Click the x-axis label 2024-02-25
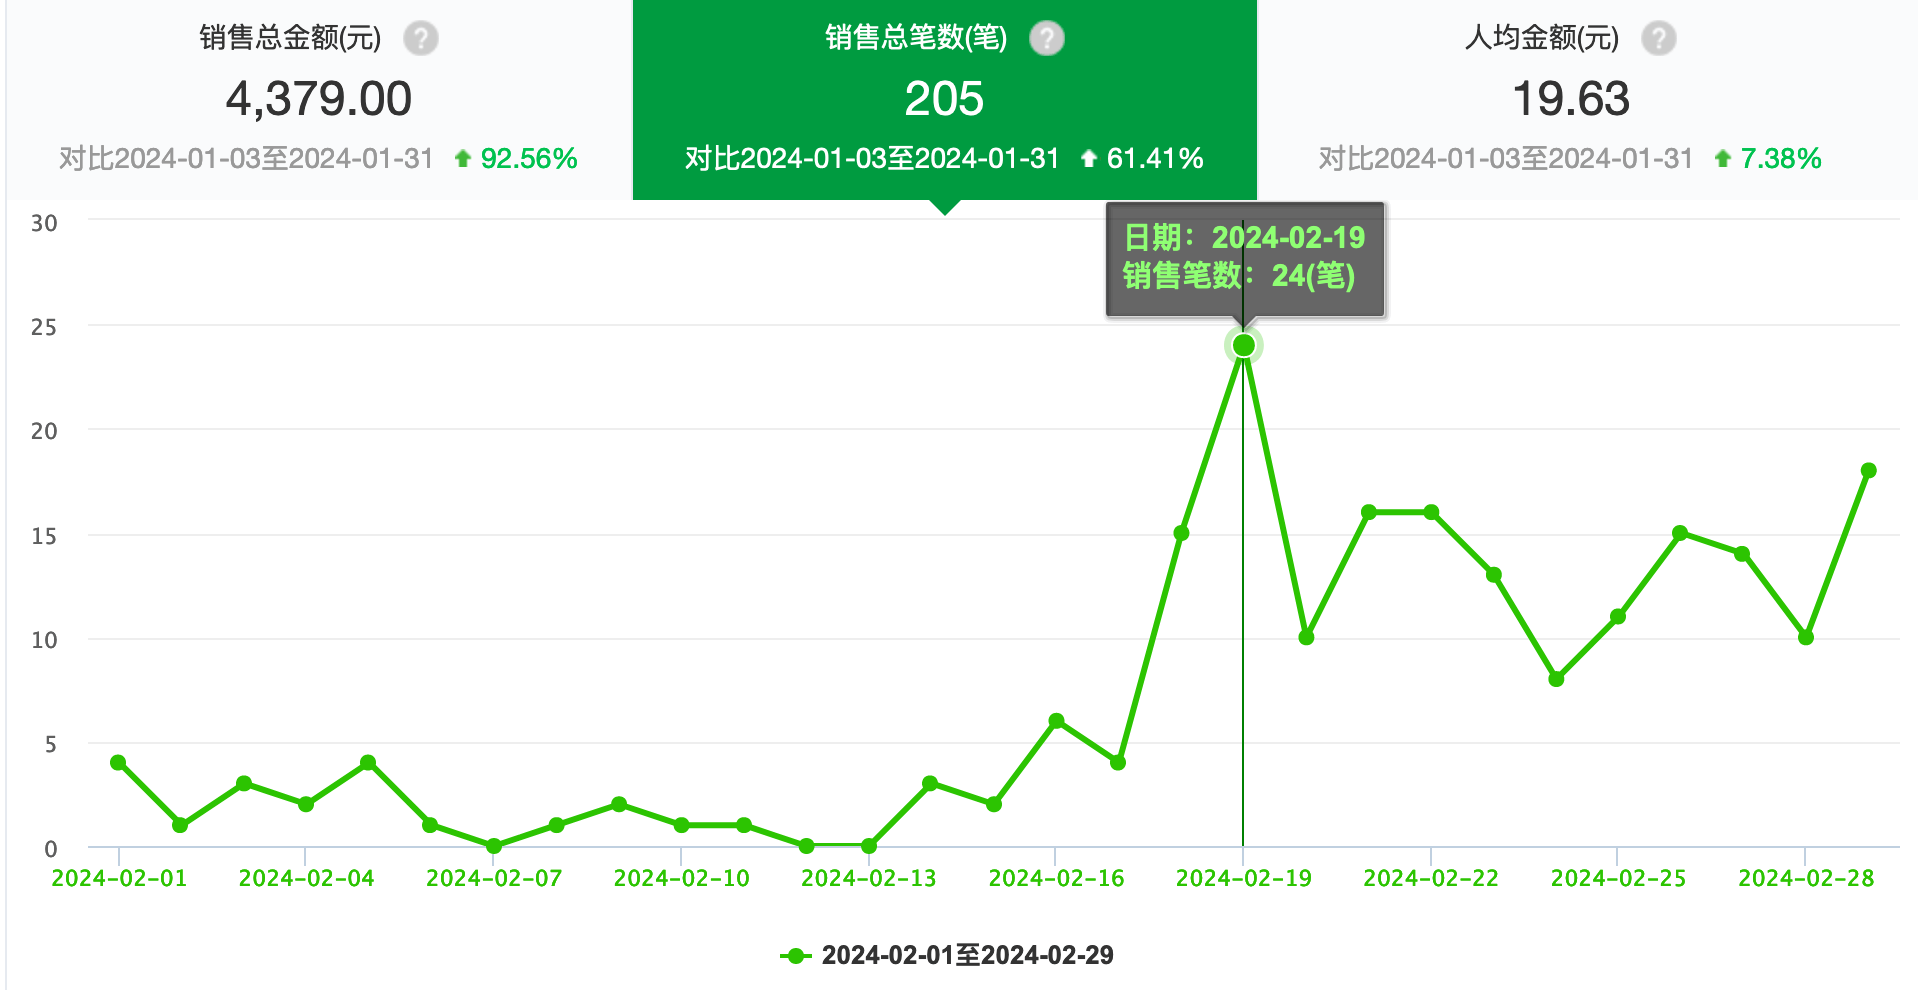This screenshot has width=1918, height=990. 1617,878
